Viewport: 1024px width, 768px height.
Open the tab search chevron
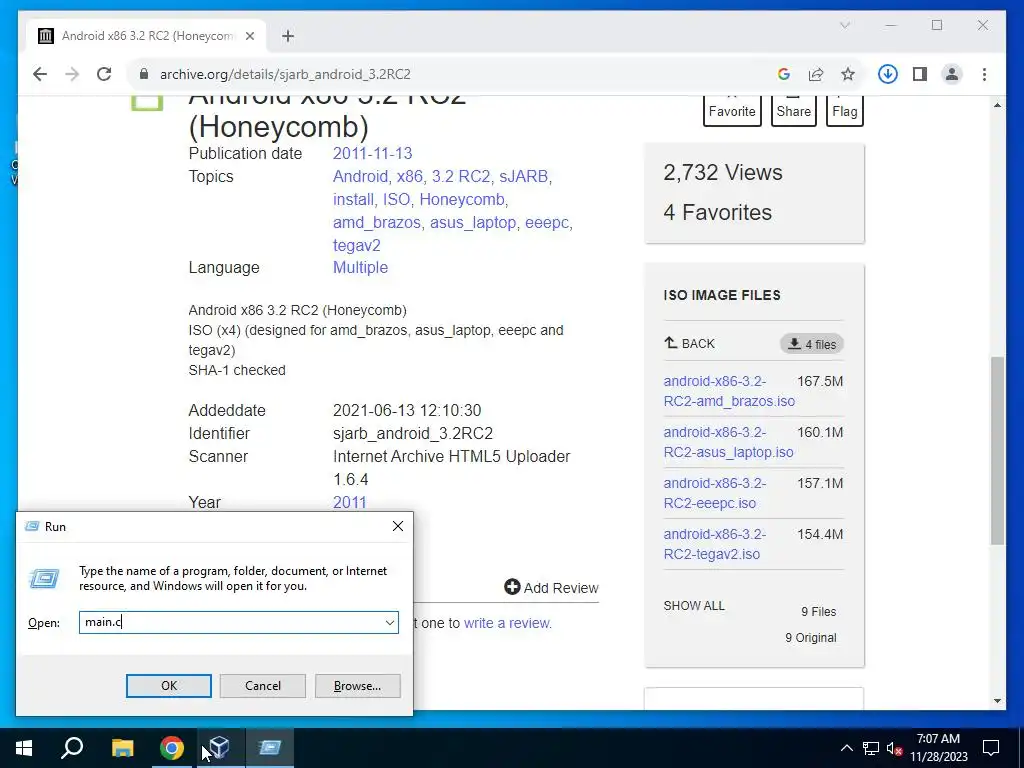click(844, 25)
